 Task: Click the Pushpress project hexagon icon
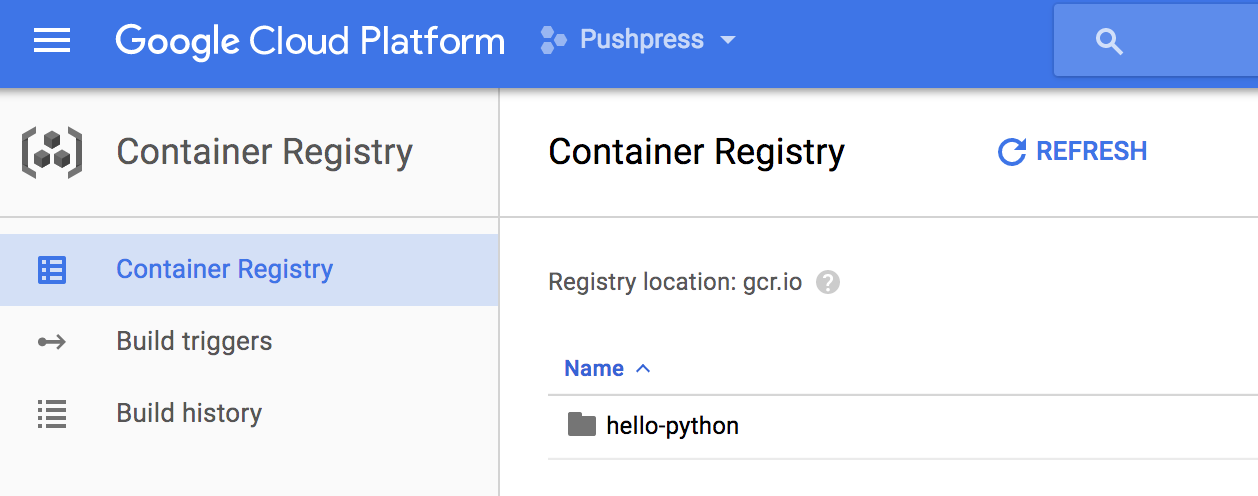coord(553,41)
